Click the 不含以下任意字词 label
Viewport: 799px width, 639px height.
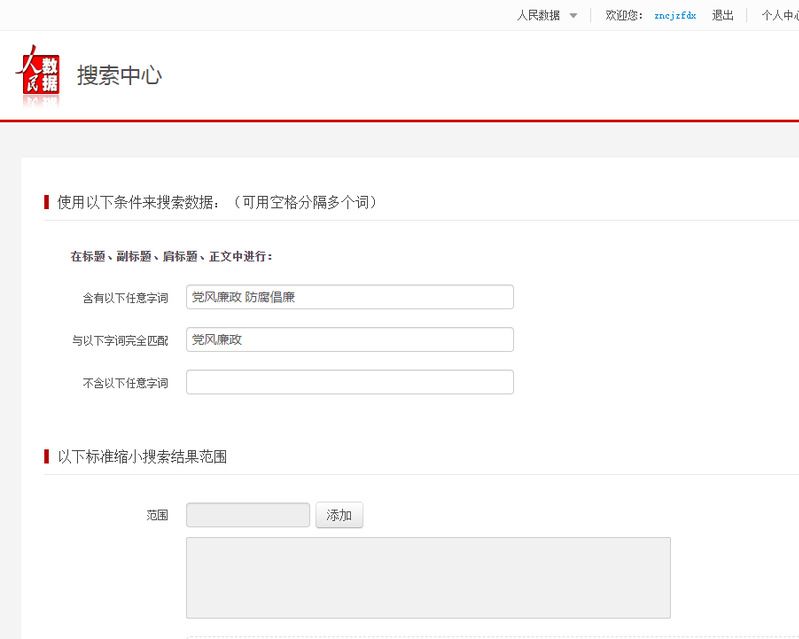point(125,383)
